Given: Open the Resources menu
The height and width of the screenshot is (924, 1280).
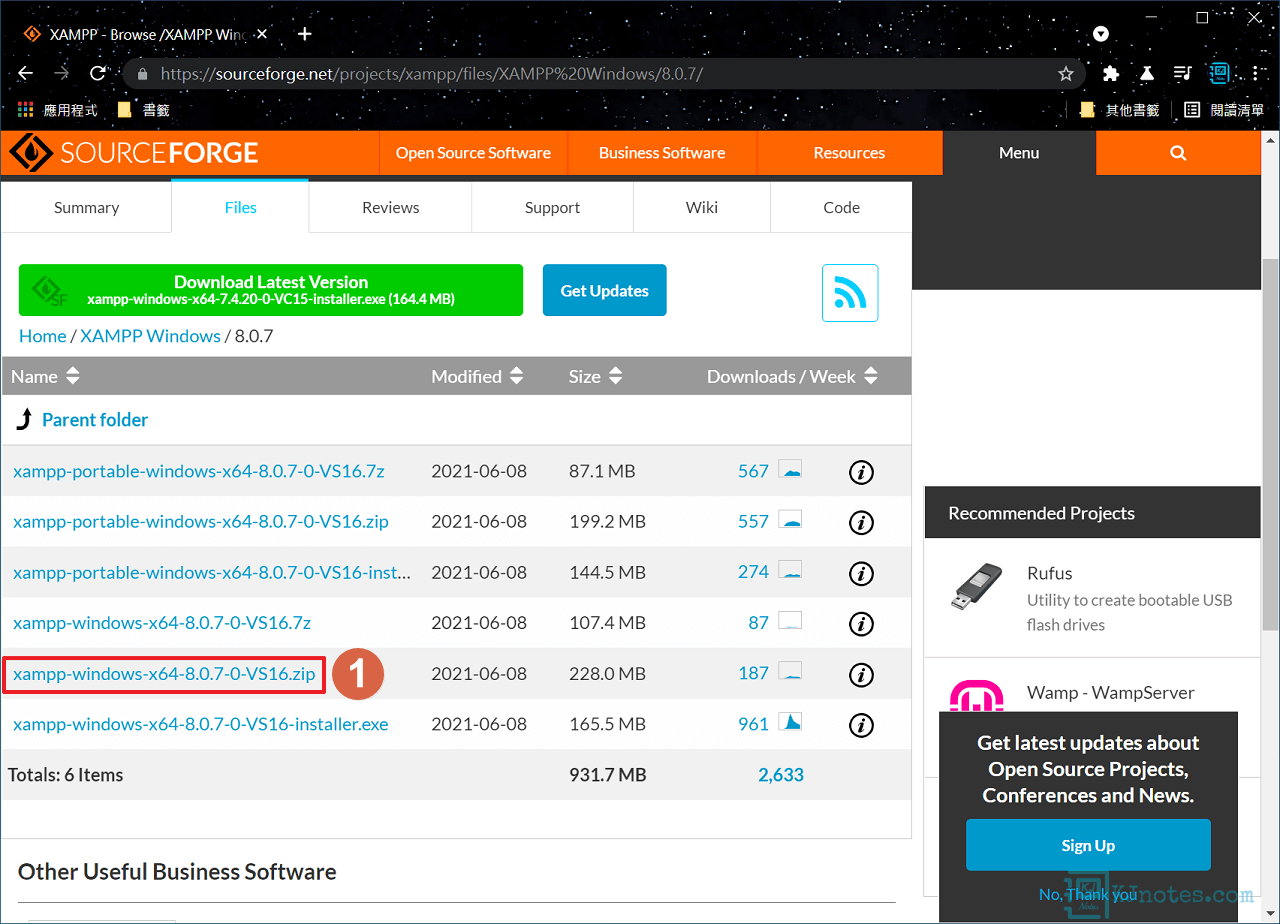Looking at the screenshot, I should click(849, 153).
